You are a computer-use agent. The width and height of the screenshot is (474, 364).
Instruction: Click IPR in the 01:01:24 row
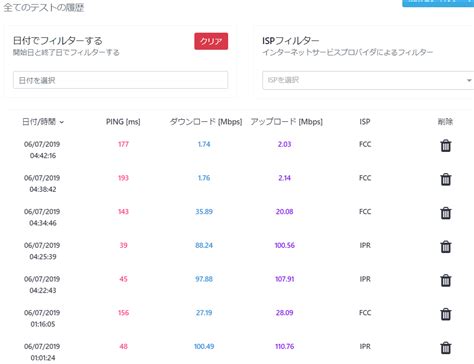(365, 346)
